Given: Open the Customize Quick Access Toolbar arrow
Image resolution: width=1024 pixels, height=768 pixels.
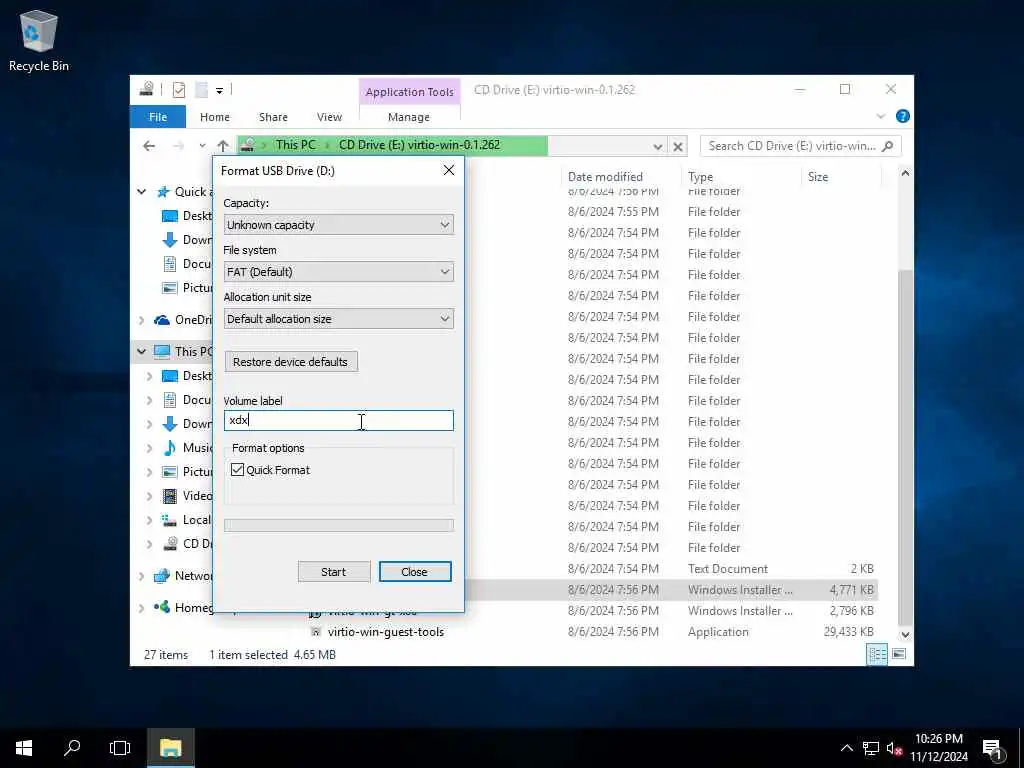Looking at the screenshot, I should click(x=219, y=90).
